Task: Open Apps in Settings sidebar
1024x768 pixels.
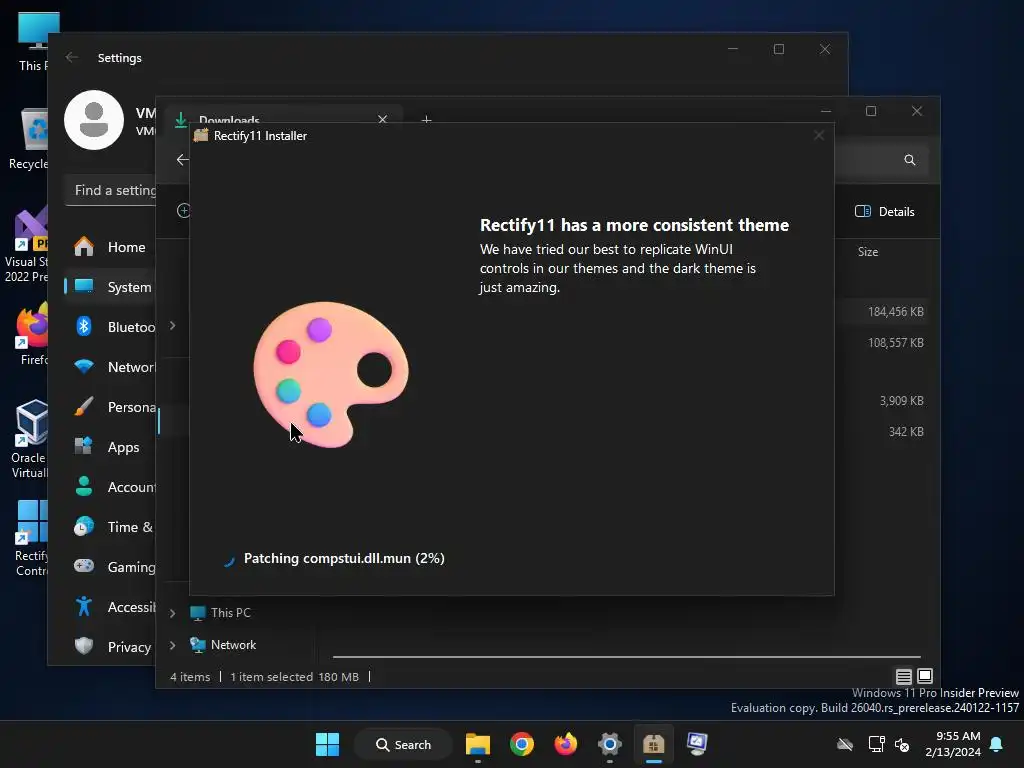Action: pos(110,447)
